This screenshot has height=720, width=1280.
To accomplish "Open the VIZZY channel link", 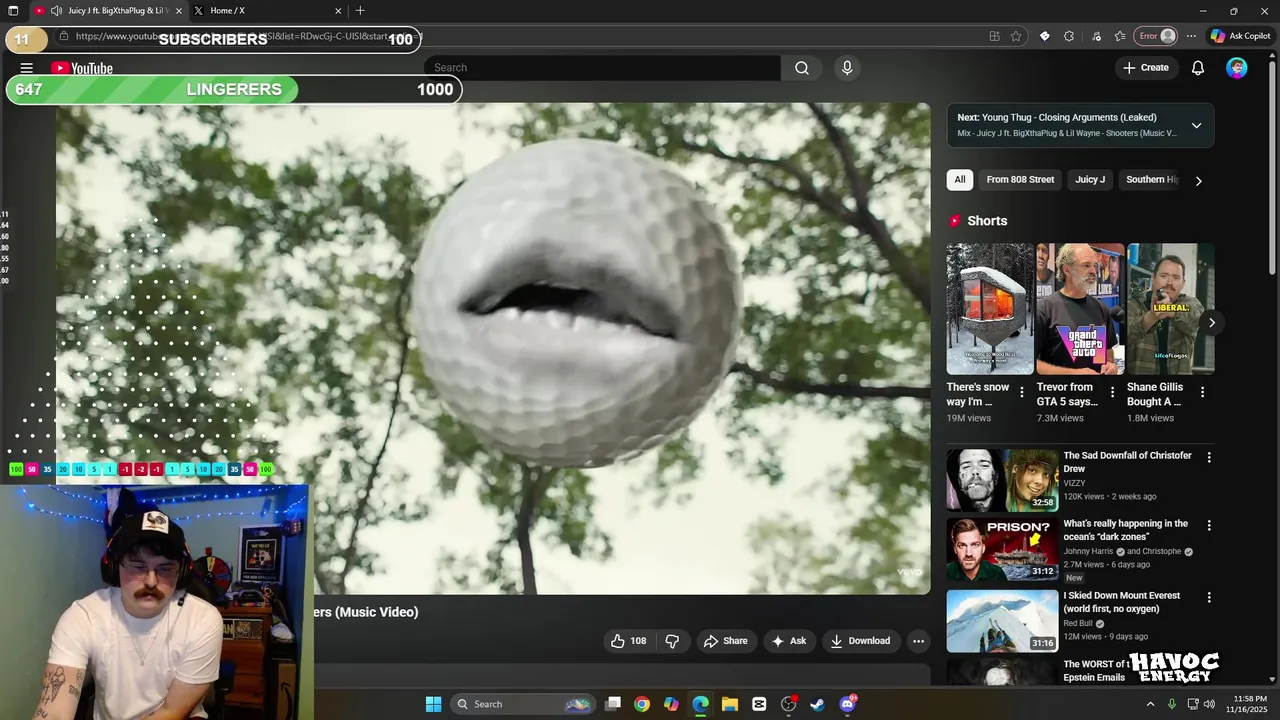I will (1074, 483).
